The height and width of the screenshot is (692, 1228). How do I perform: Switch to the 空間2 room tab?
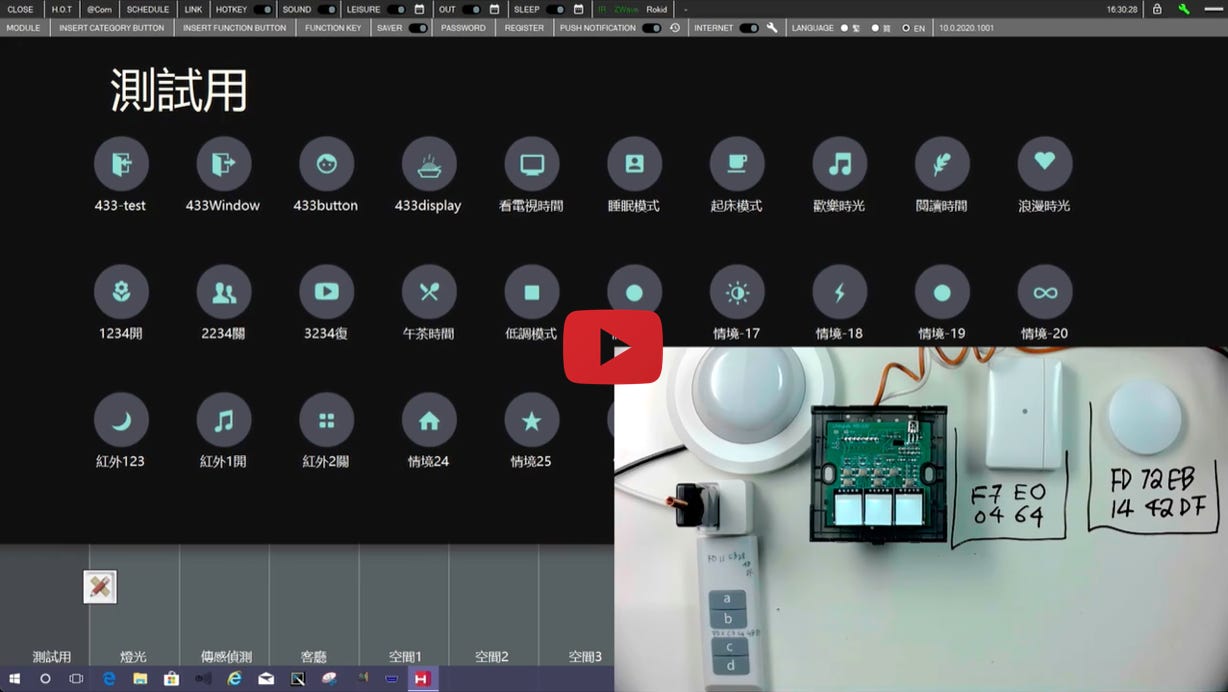pyautogui.click(x=494, y=605)
